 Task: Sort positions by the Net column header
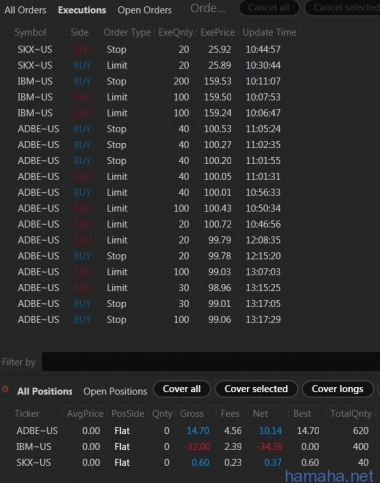pos(260,414)
